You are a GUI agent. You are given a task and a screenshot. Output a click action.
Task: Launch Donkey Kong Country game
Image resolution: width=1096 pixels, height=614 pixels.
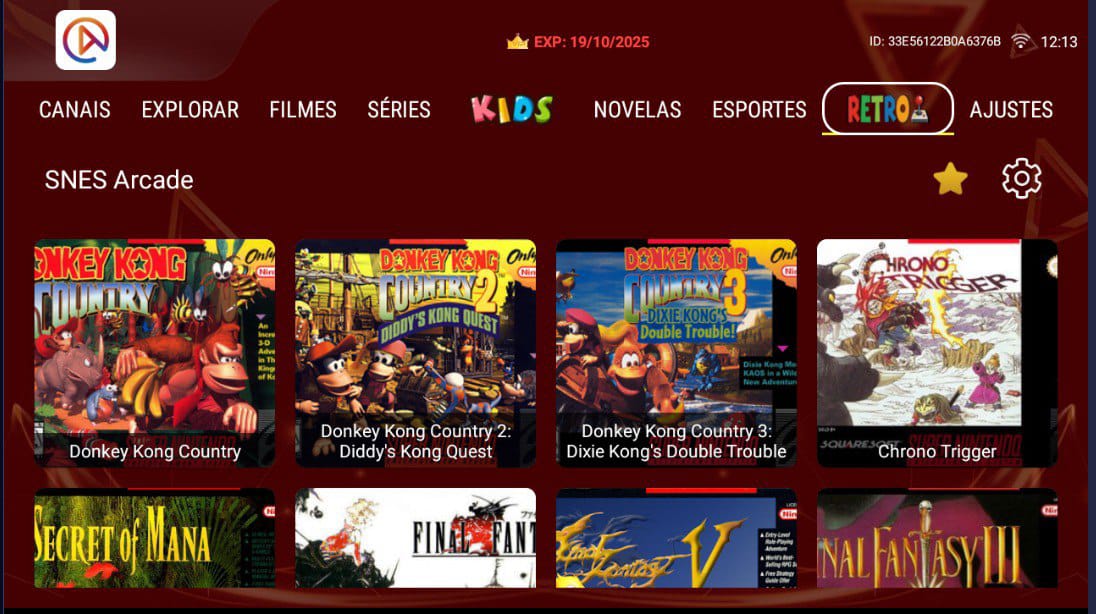point(154,353)
